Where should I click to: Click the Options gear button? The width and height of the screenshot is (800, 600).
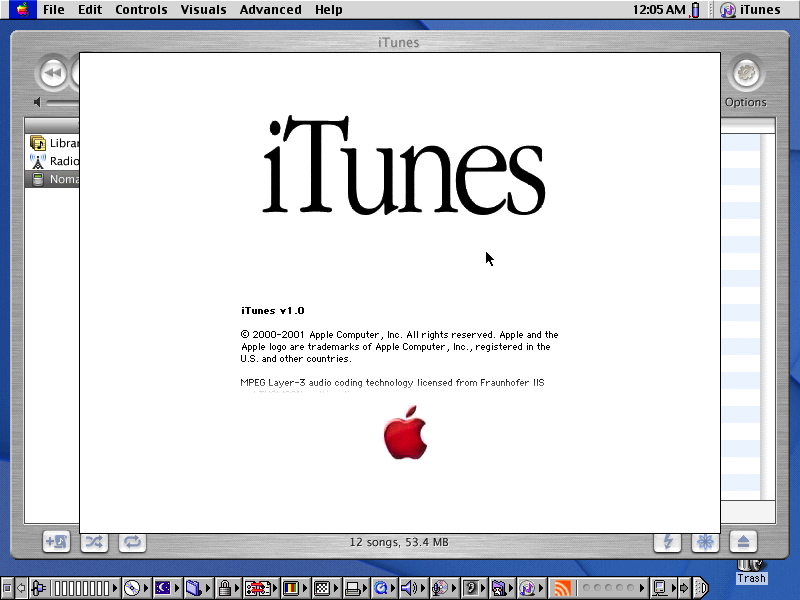pyautogui.click(x=746, y=73)
